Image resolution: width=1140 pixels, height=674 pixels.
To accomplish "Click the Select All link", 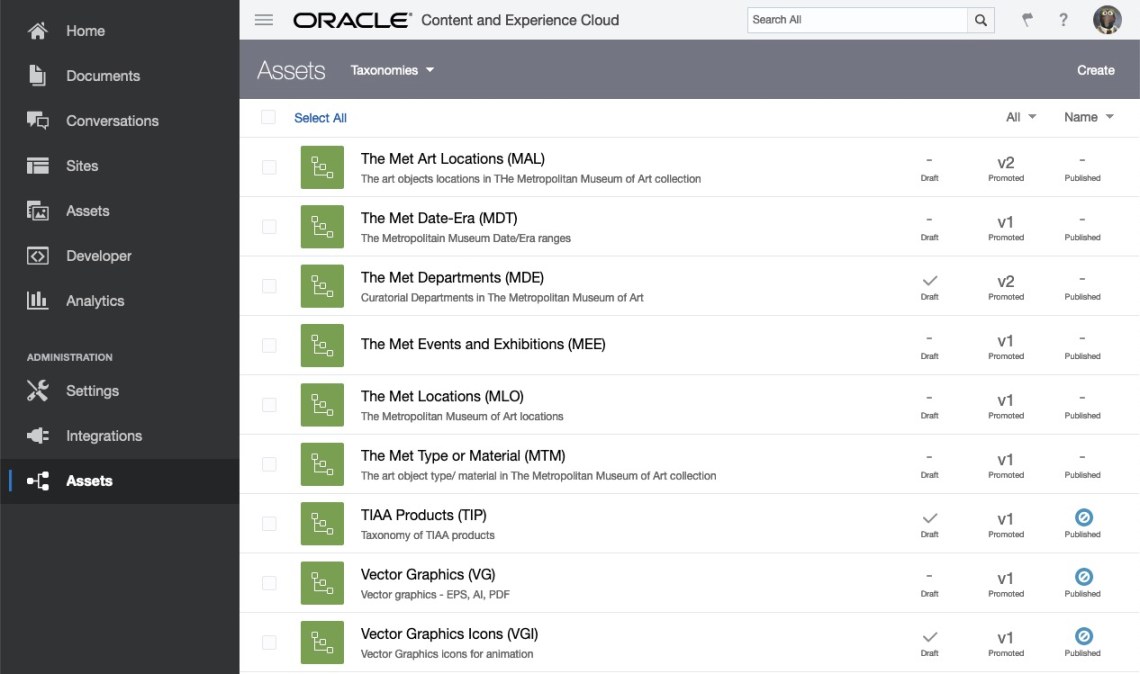I will click(320, 118).
